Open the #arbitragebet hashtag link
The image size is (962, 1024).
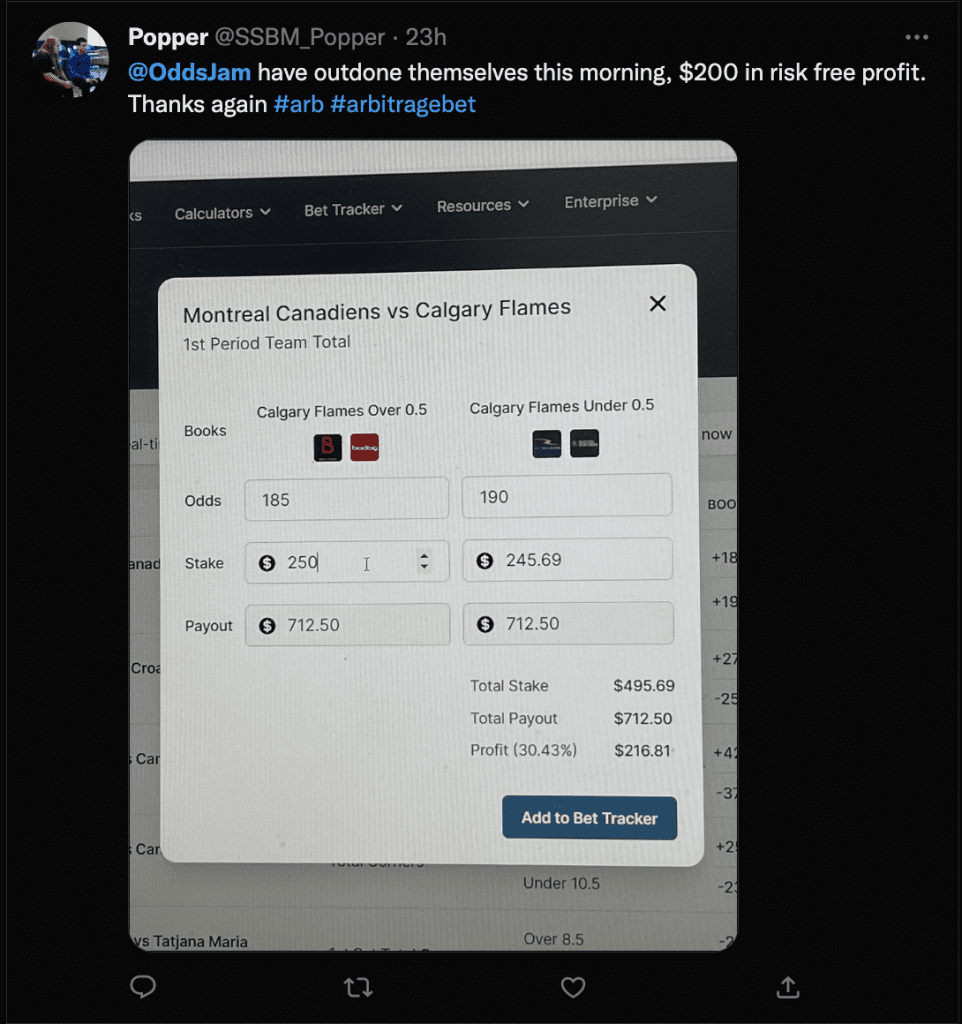403,104
